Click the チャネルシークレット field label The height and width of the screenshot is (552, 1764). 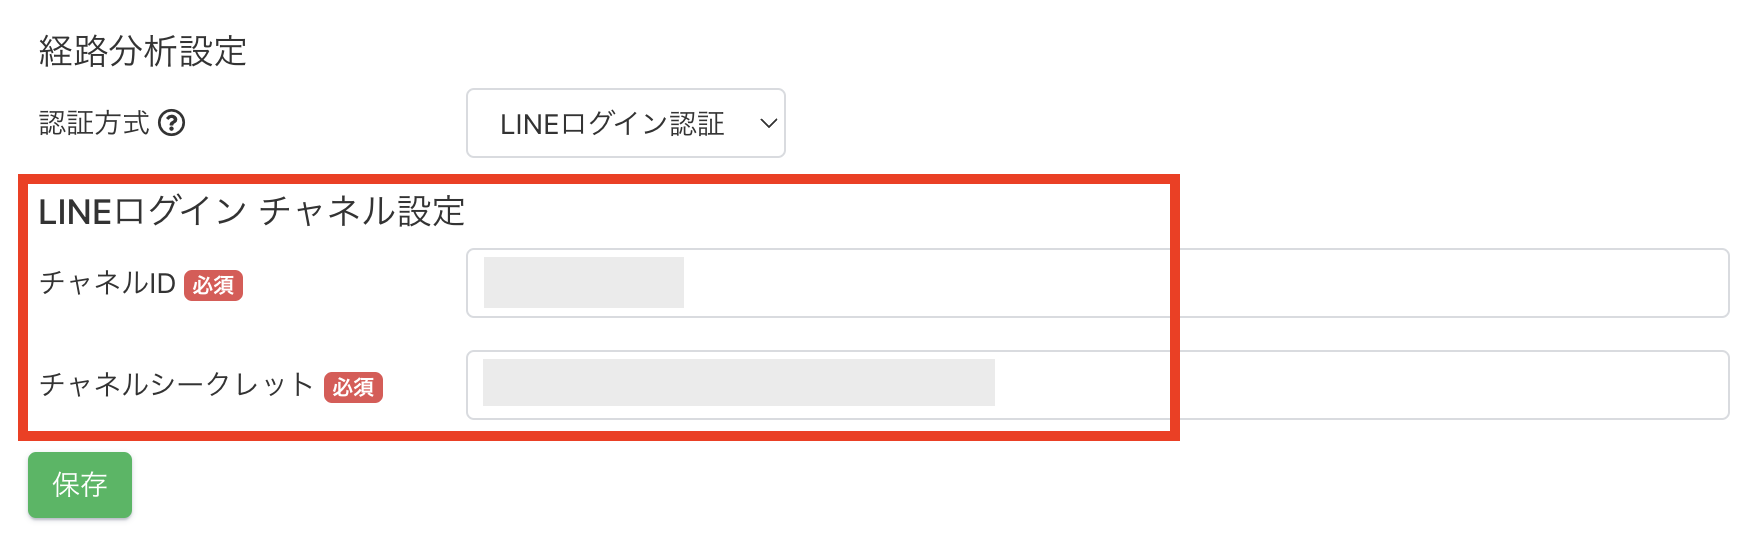176,385
